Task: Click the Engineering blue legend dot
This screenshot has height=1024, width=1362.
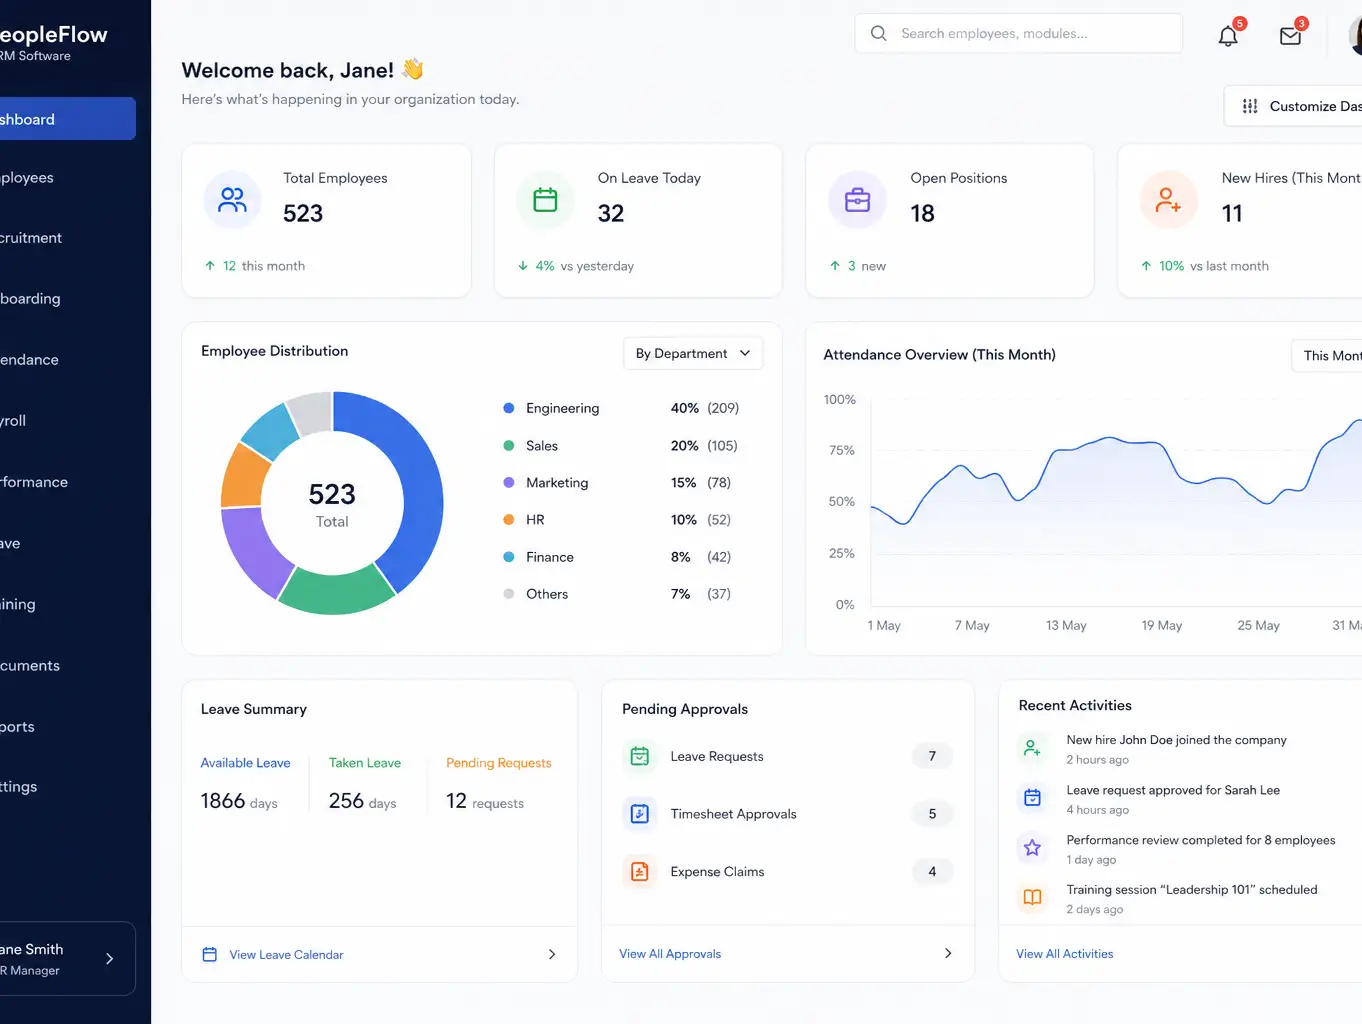Action: point(509,408)
